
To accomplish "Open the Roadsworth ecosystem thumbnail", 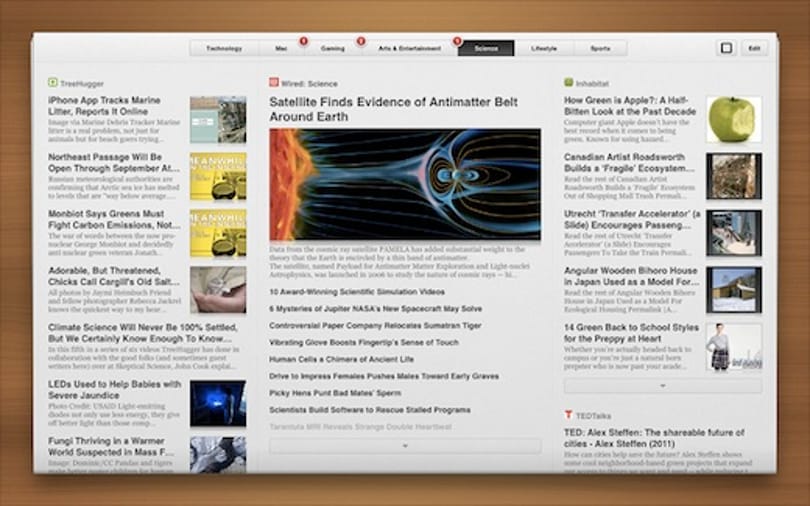I will 734,176.
